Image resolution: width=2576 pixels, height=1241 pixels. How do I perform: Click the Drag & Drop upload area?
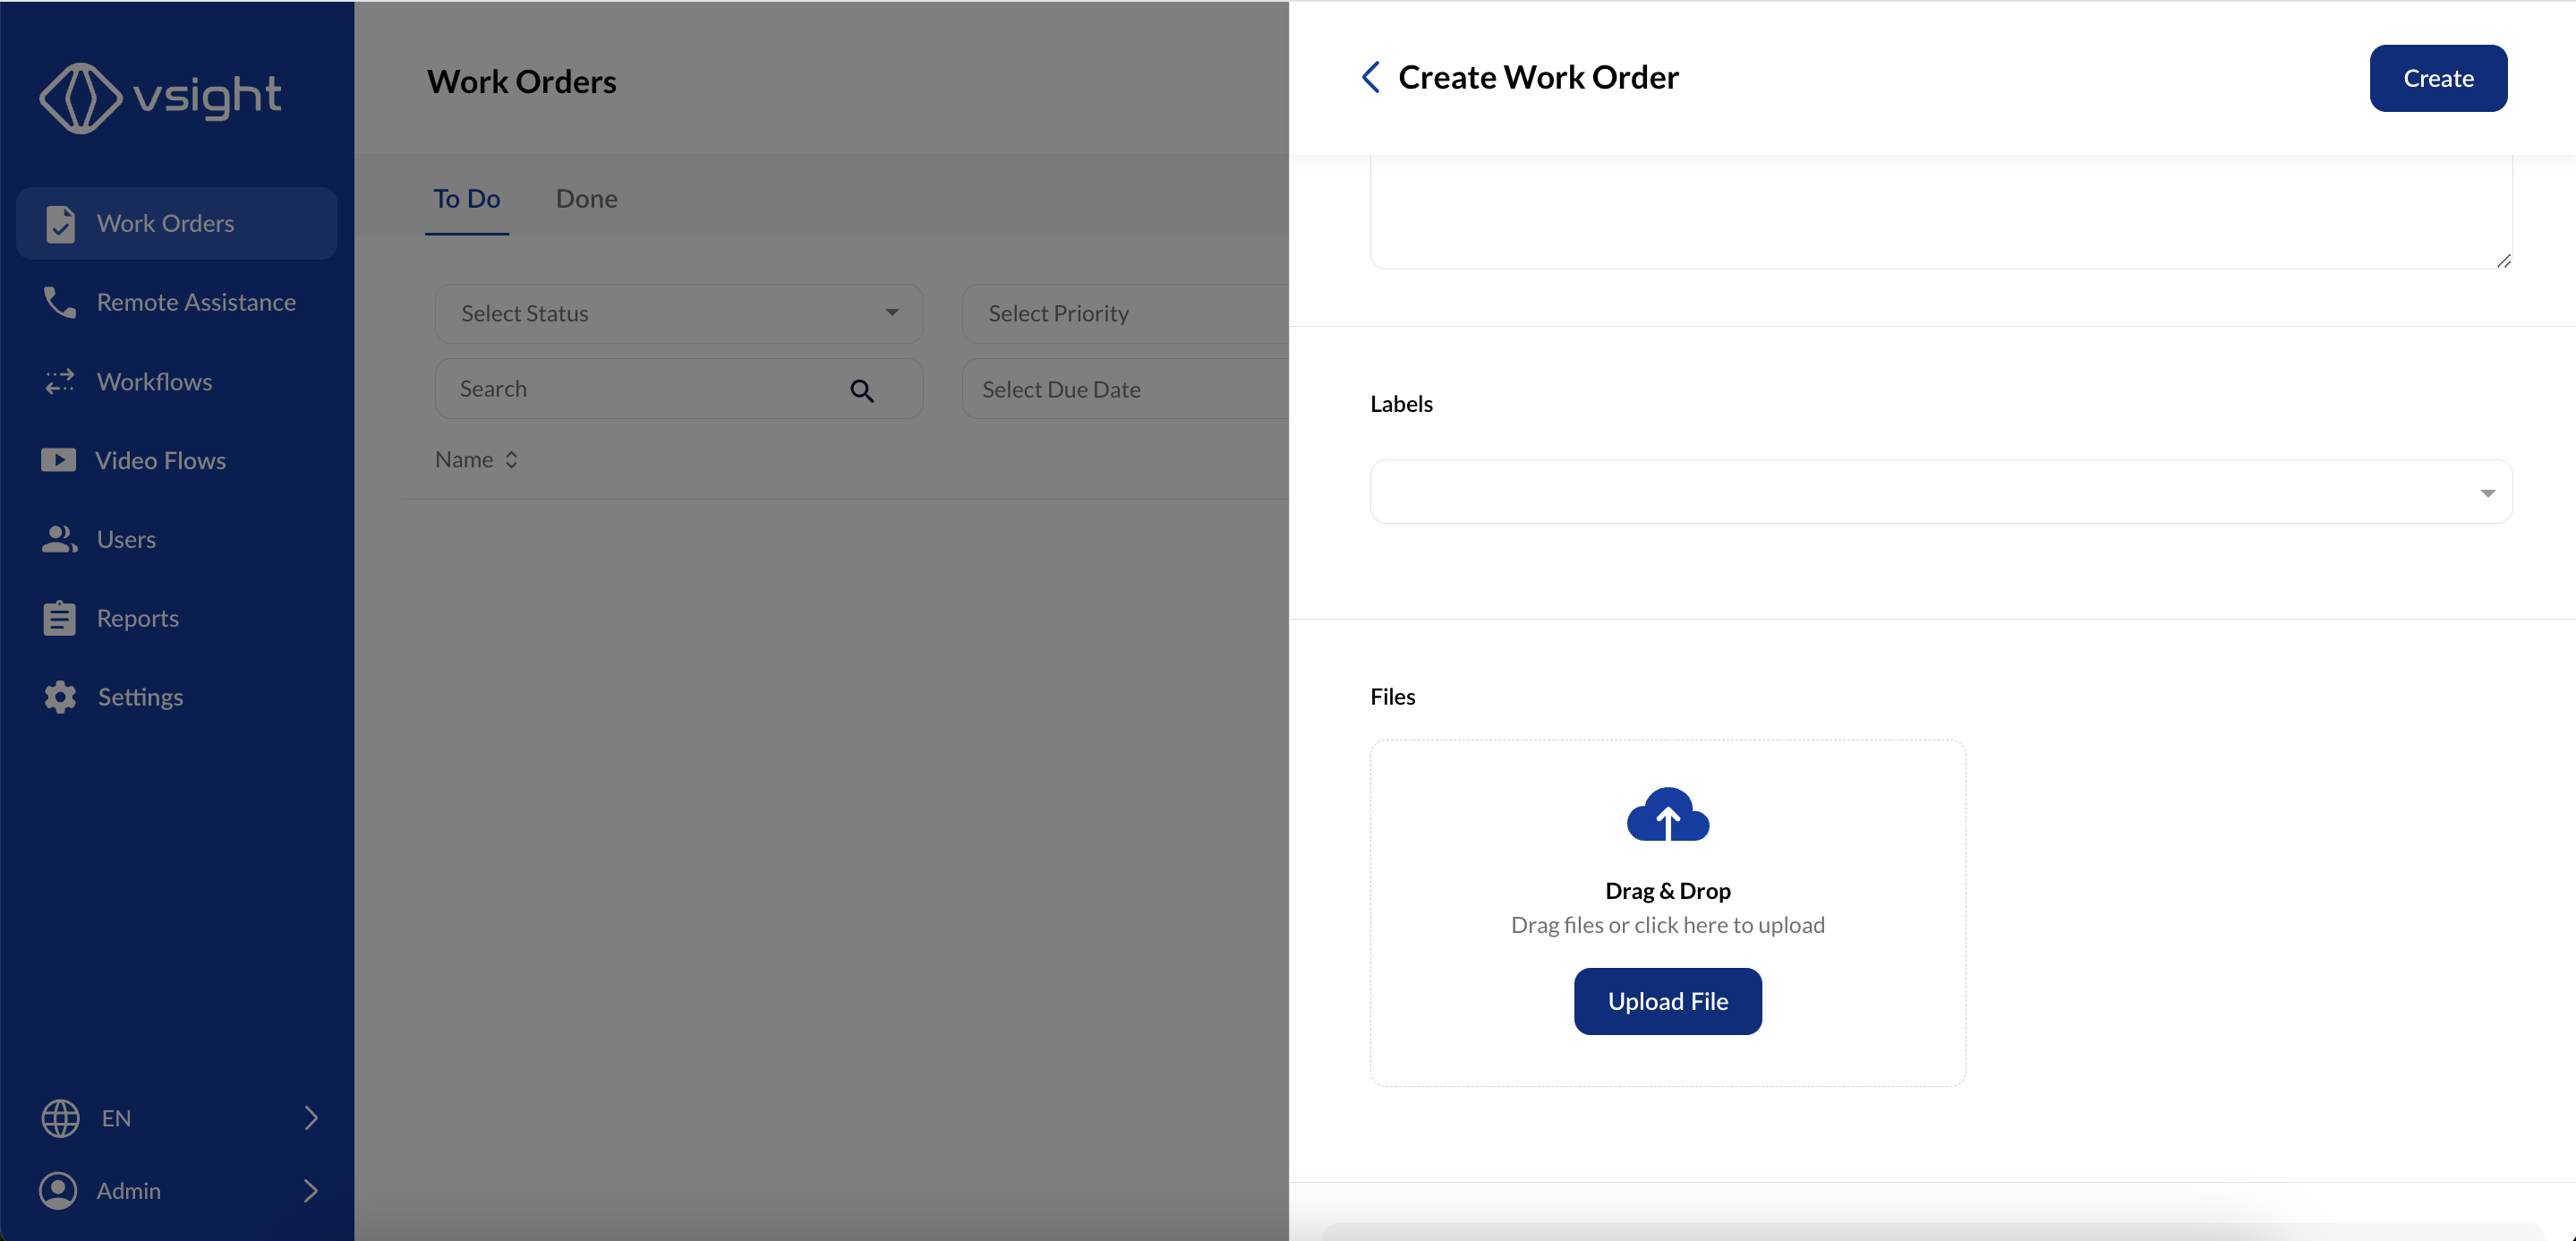pyautogui.click(x=1668, y=913)
